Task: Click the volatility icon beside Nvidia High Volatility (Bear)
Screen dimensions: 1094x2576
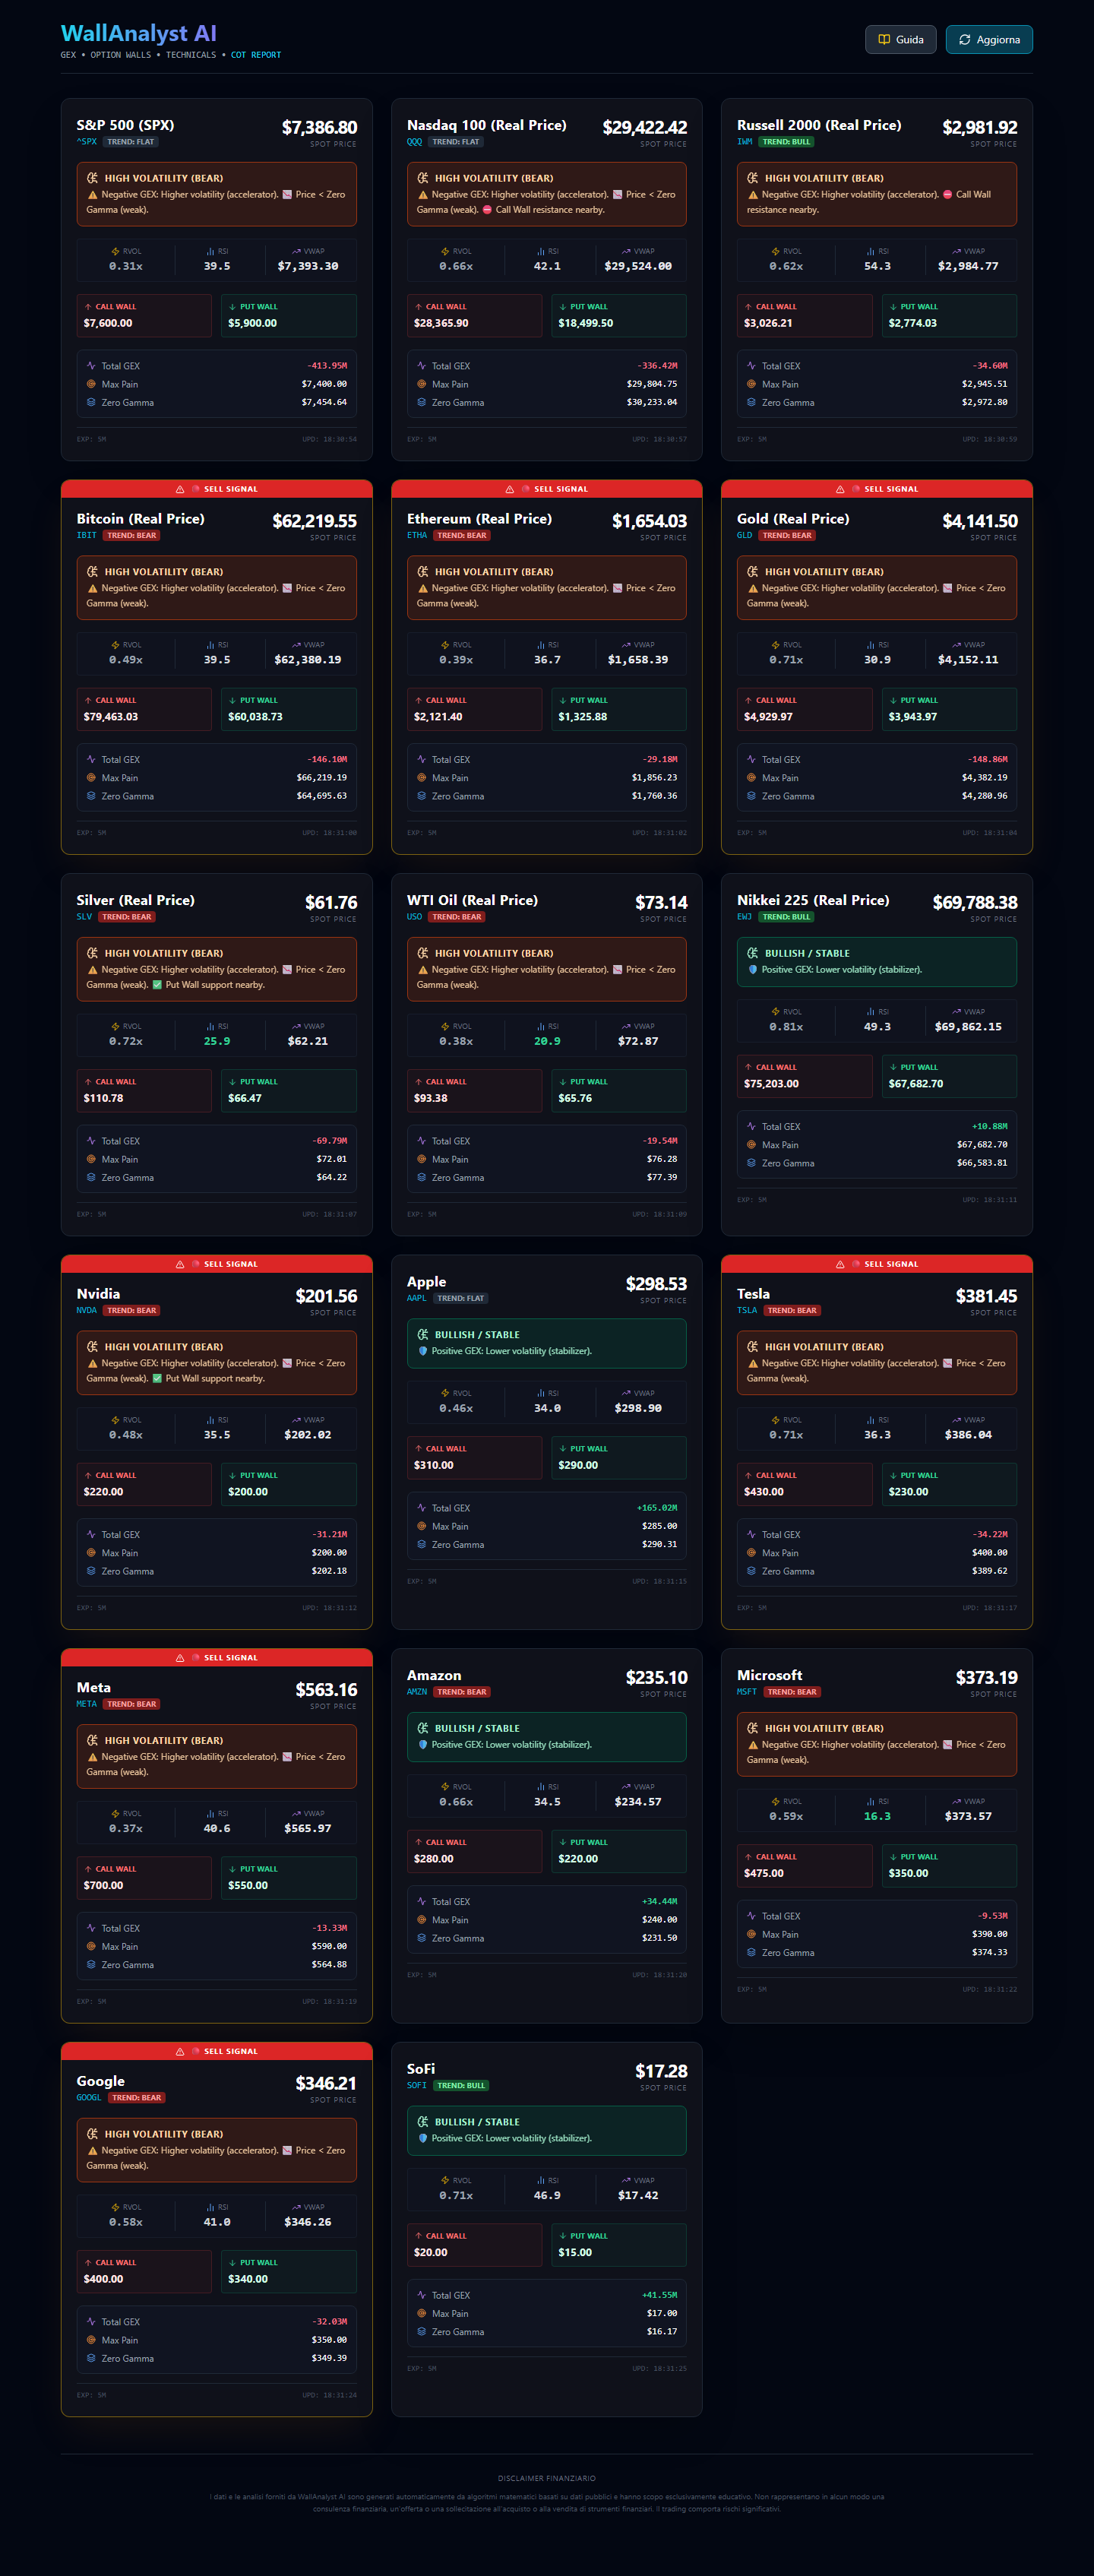Action: 92,1347
